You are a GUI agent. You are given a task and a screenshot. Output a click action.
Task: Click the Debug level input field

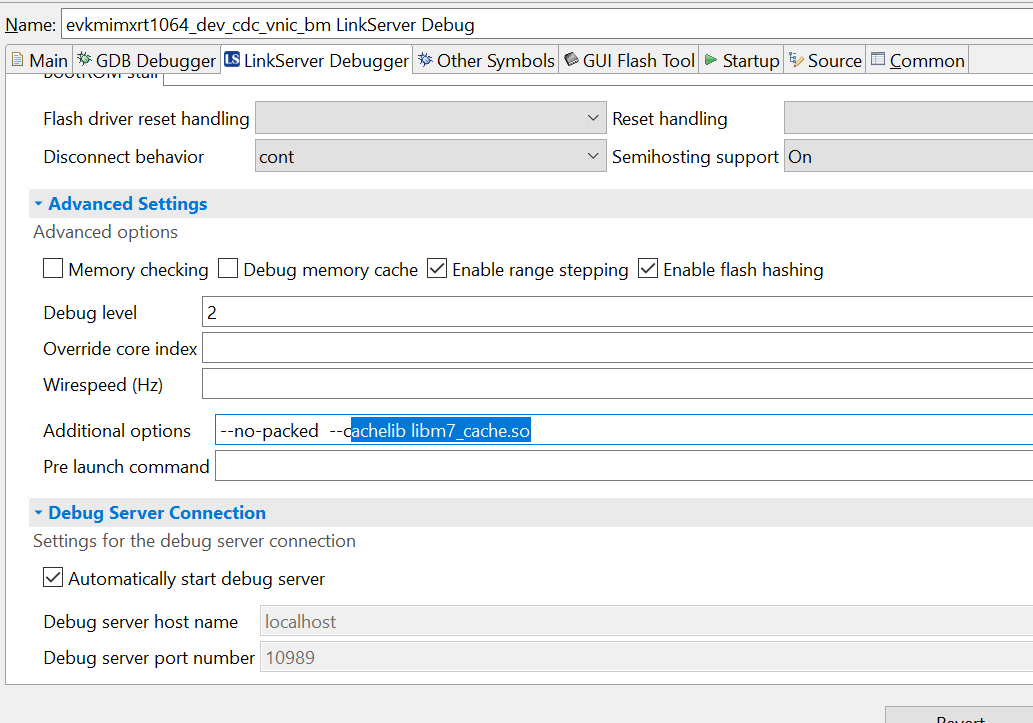616,313
